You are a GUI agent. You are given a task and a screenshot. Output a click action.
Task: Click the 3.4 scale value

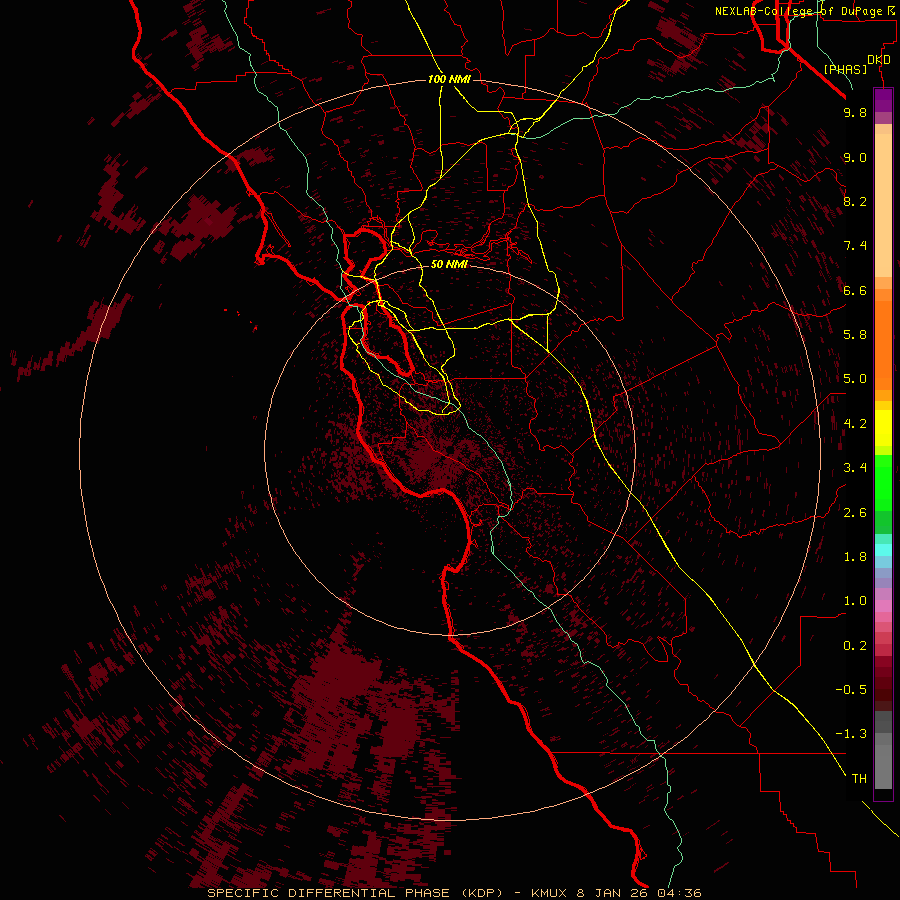(855, 468)
